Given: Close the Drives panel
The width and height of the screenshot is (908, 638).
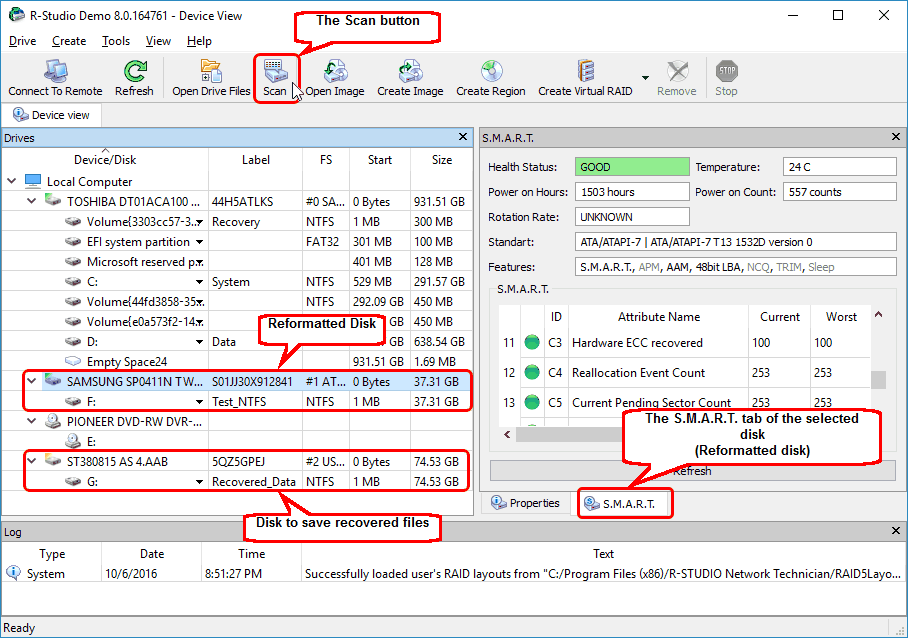Looking at the screenshot, I should tap(463, 137).
